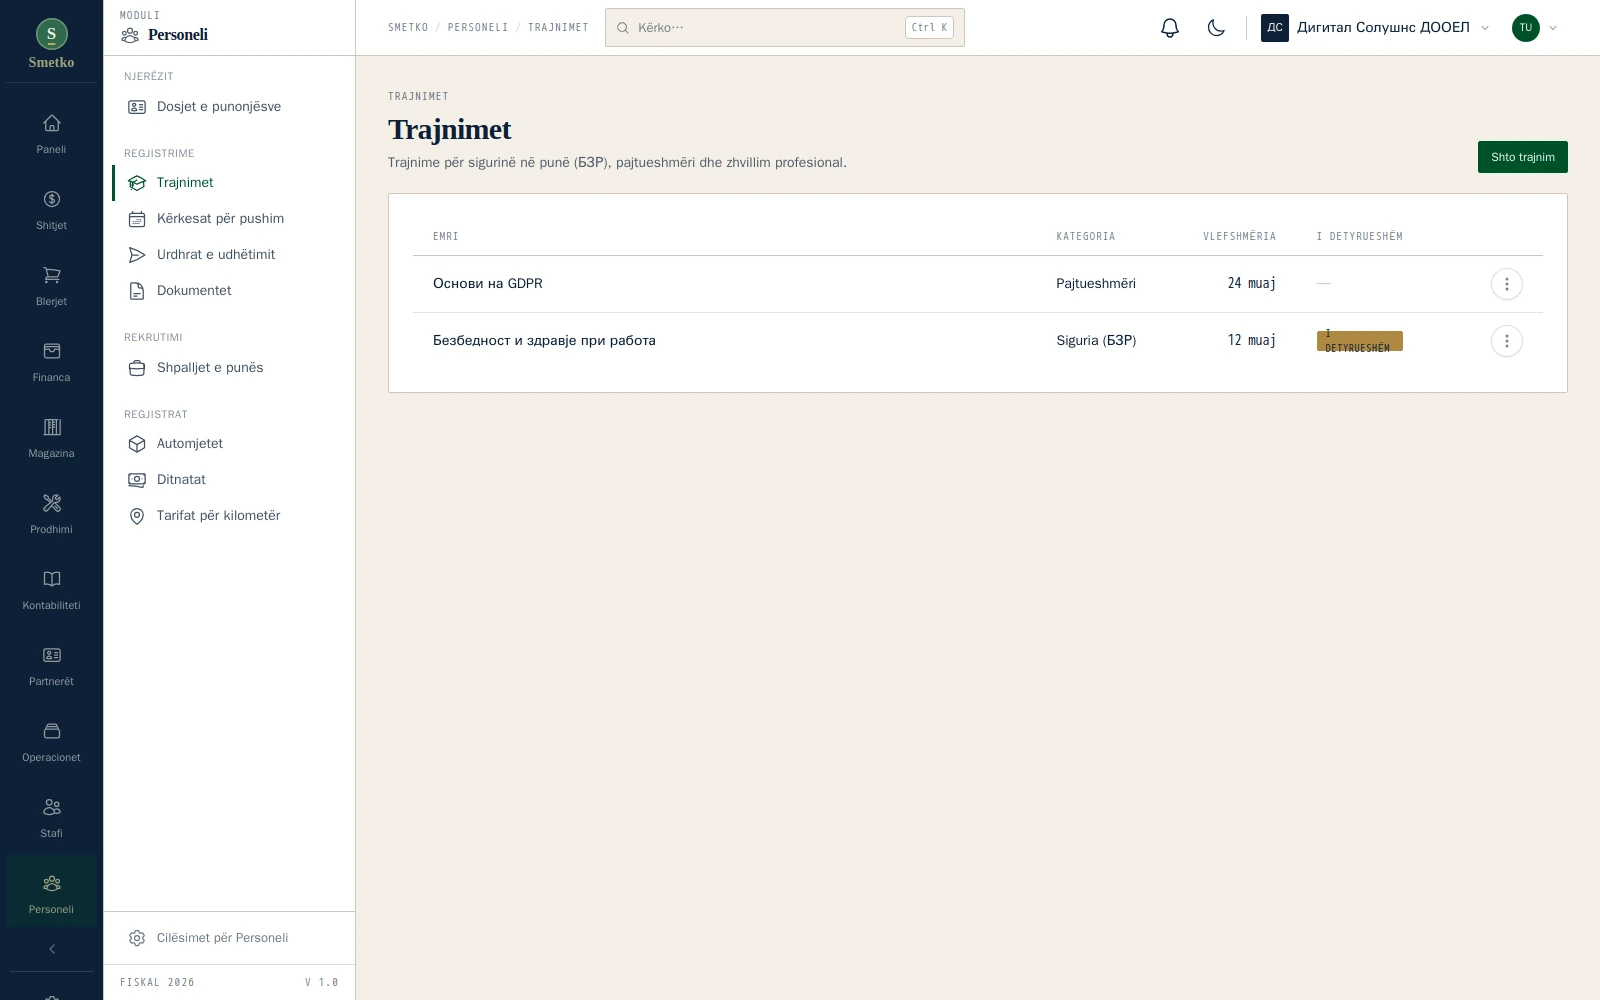The width and height of the screenshot is (1600, 1000).
Task: Click the I DETYRUESHËM badge
Action: click(1359, 341)
